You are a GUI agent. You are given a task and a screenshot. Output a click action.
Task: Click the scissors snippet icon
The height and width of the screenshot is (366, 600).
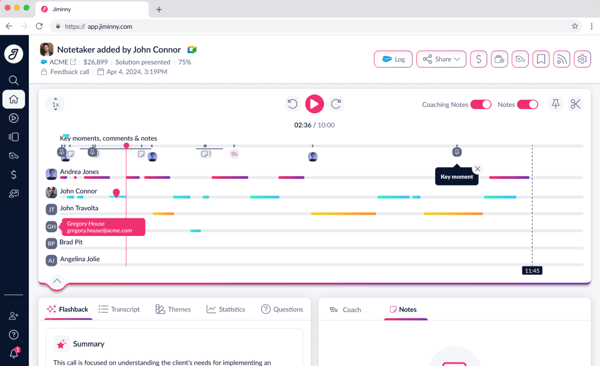(x=575, y=104)
